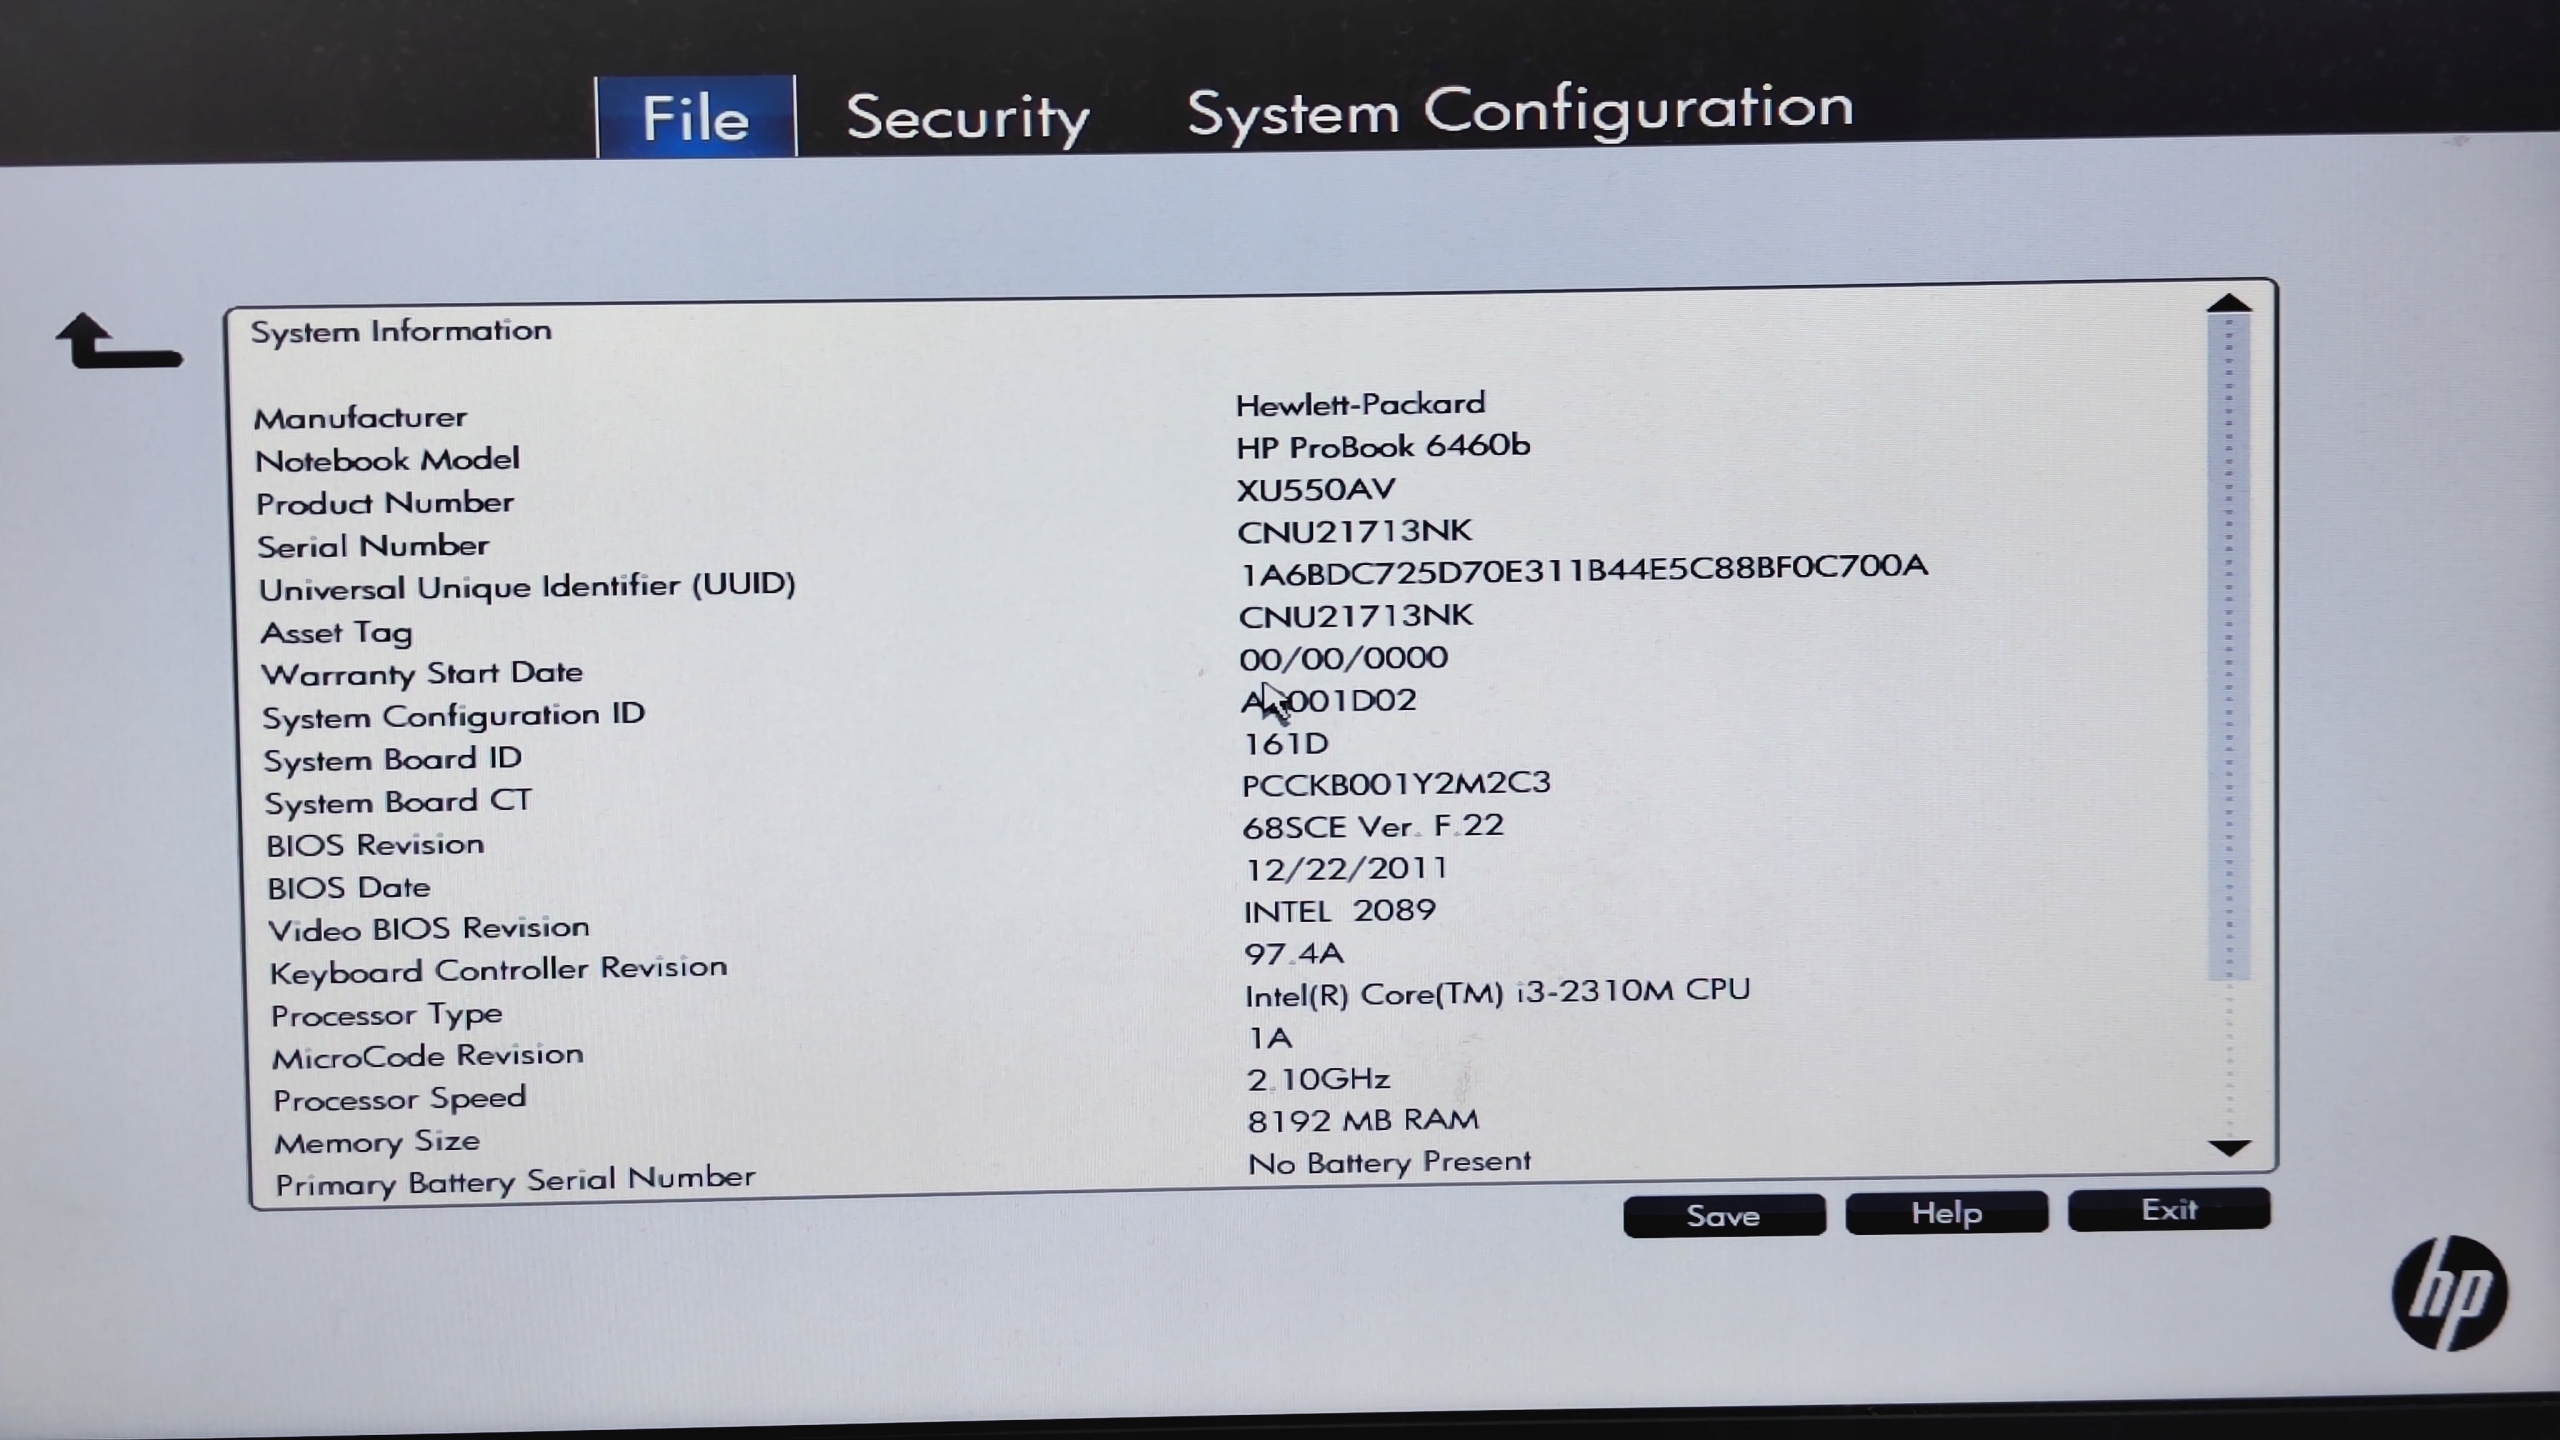This screenshot has width=2560, height=1440.
Task: Click the scrollbar down arrow
Action: [2229, 1148]
